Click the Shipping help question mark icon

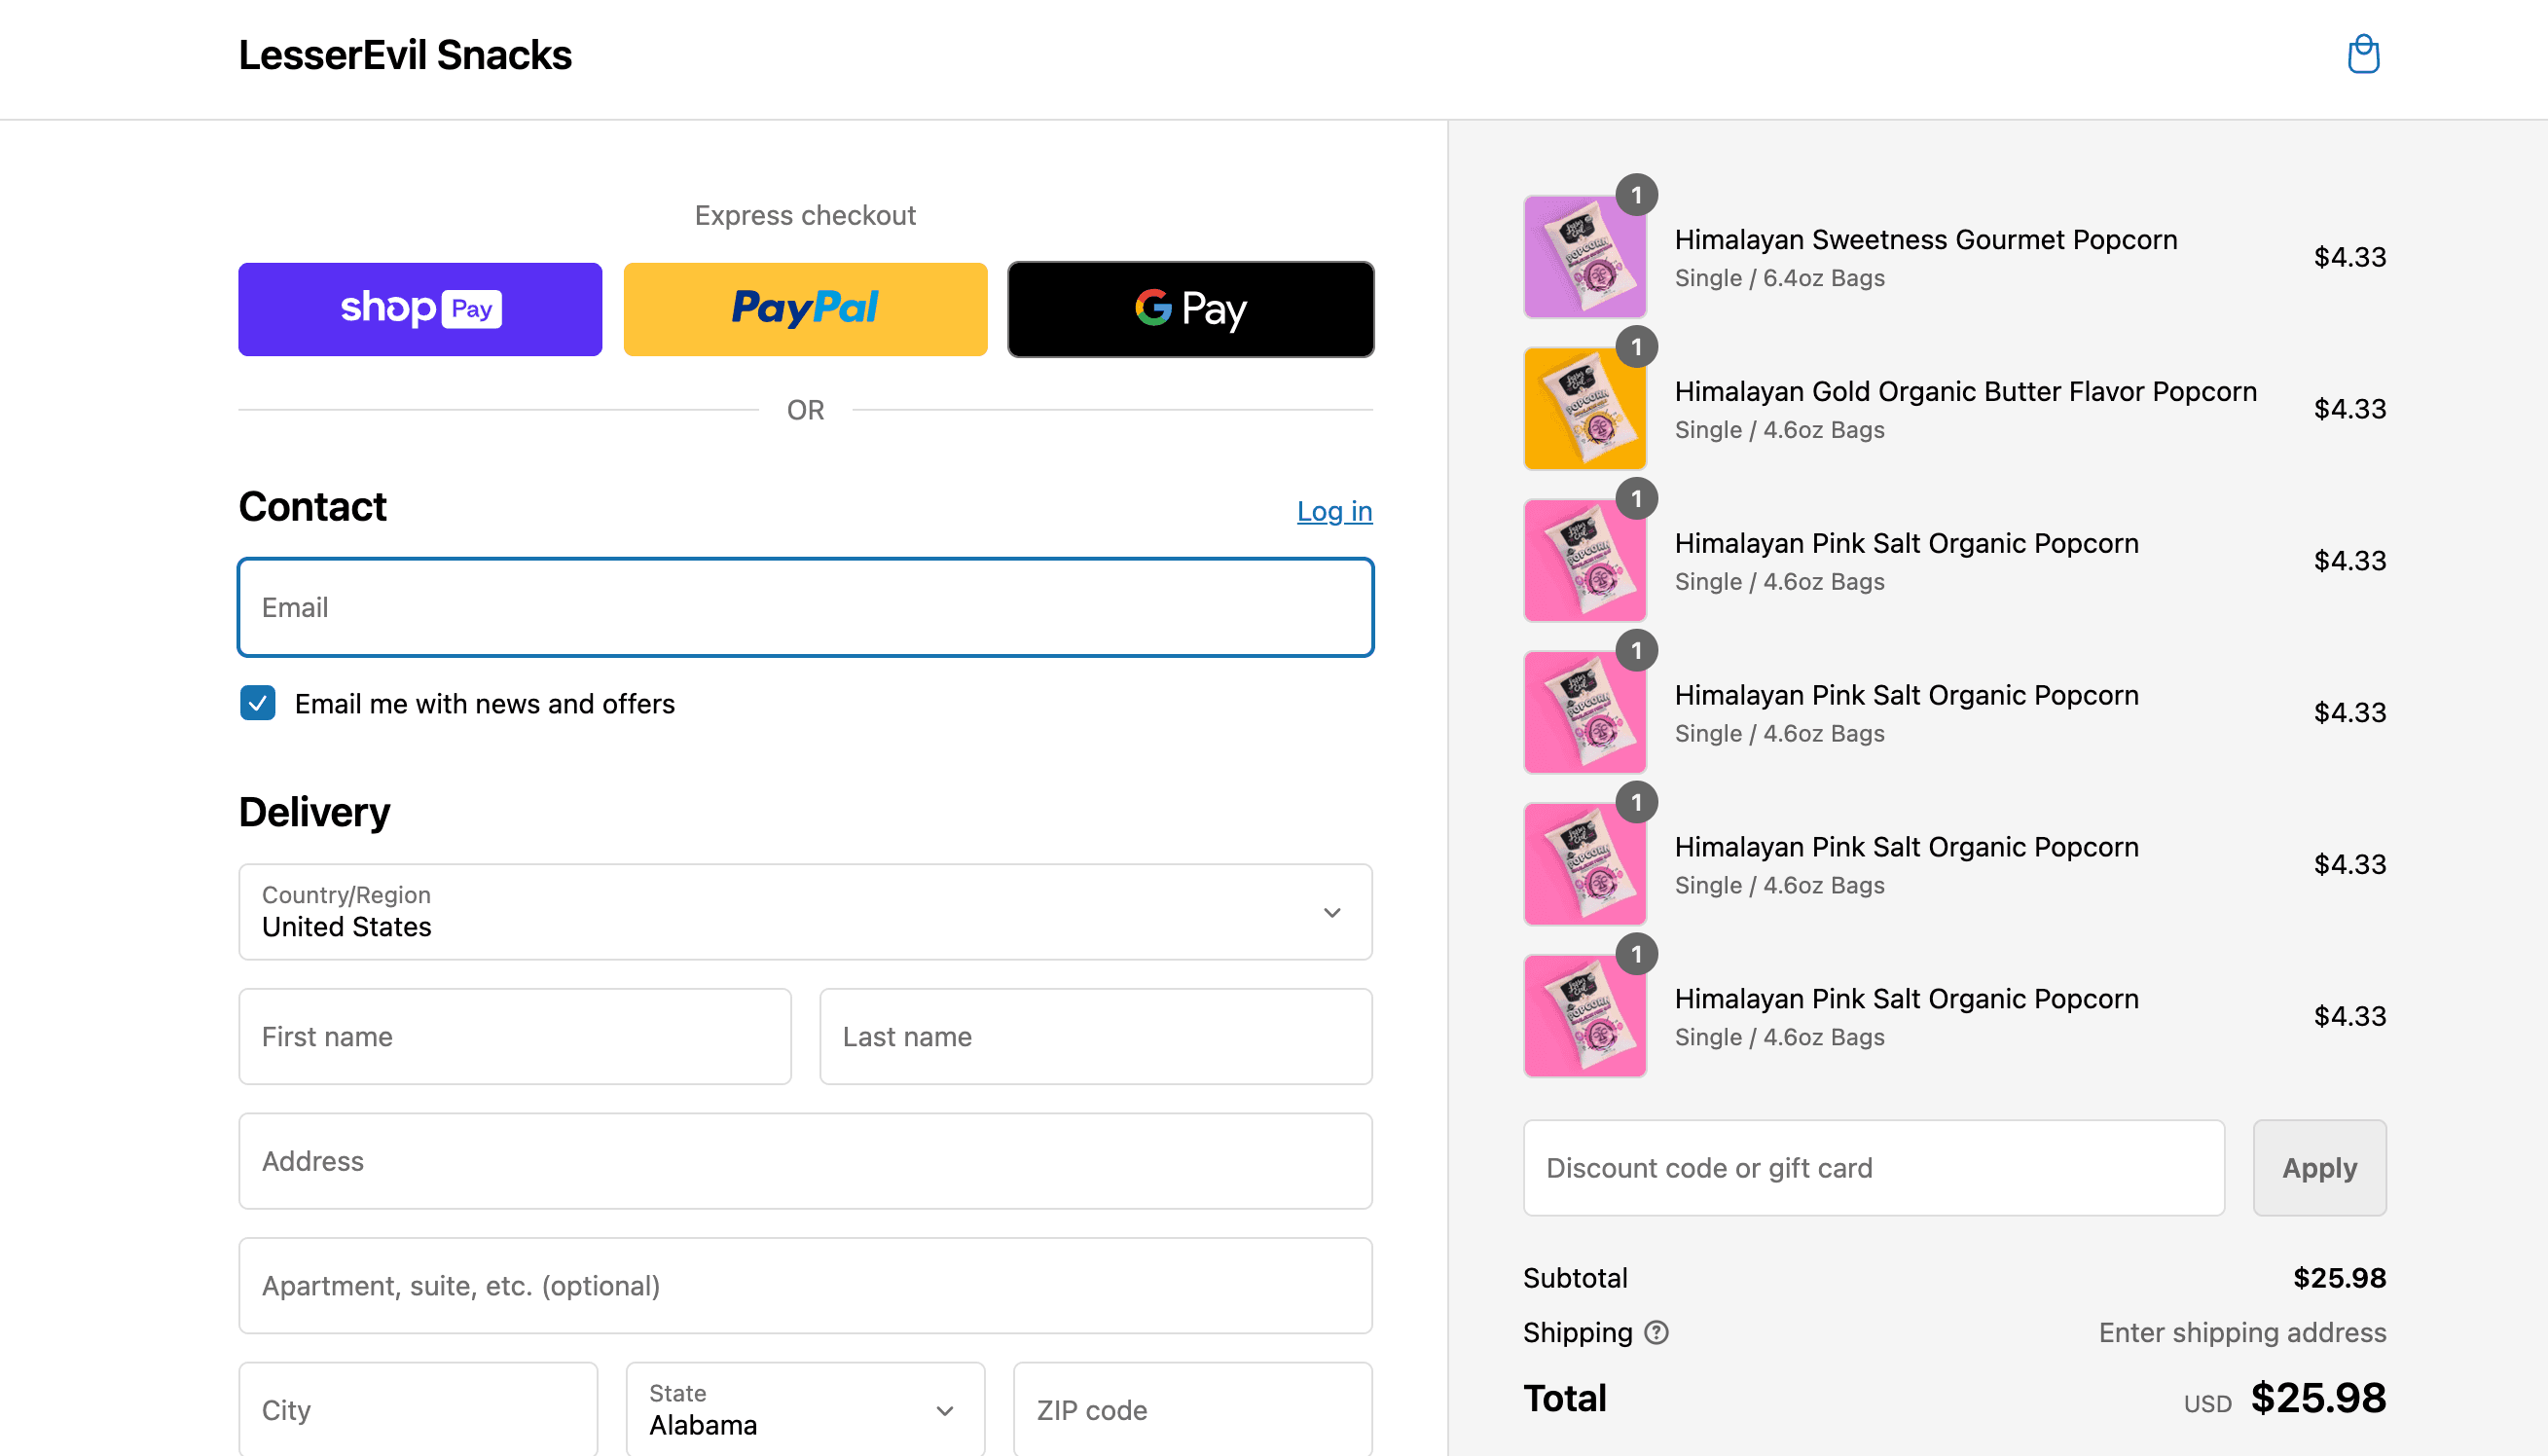point(1656,1332)
